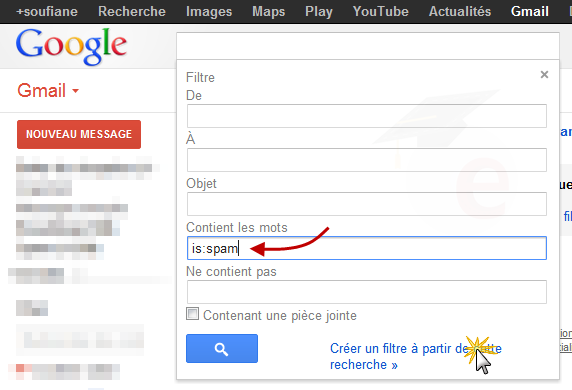The width and height of the screenshot is (572, 390).
Task: Click the 'Ne contient pas' field
Action: (367, 292)
